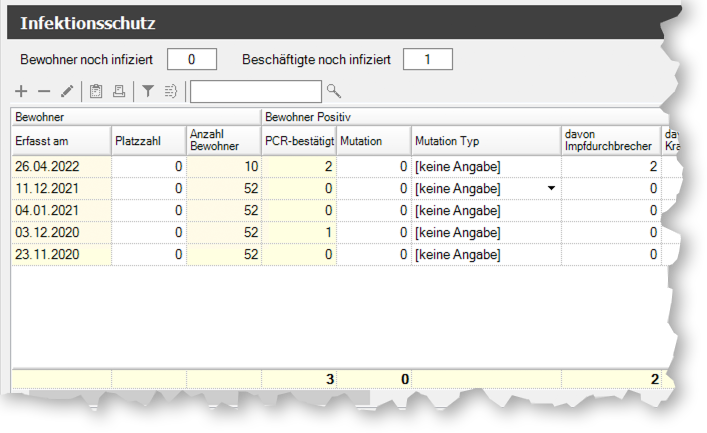Open Mutation Typ dropdown for 11.12.2021 row
707x433 pixels.
coord(551,188)
